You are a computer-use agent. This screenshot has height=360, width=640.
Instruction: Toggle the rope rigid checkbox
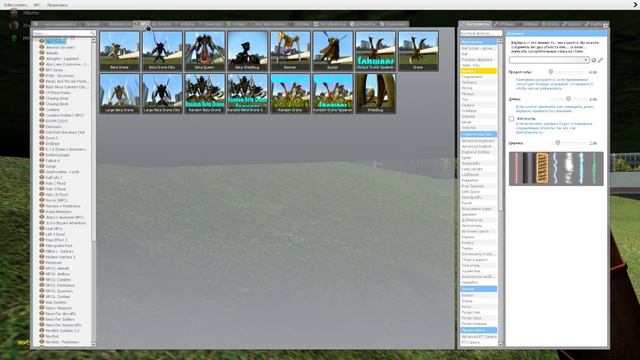click(511, 119)
